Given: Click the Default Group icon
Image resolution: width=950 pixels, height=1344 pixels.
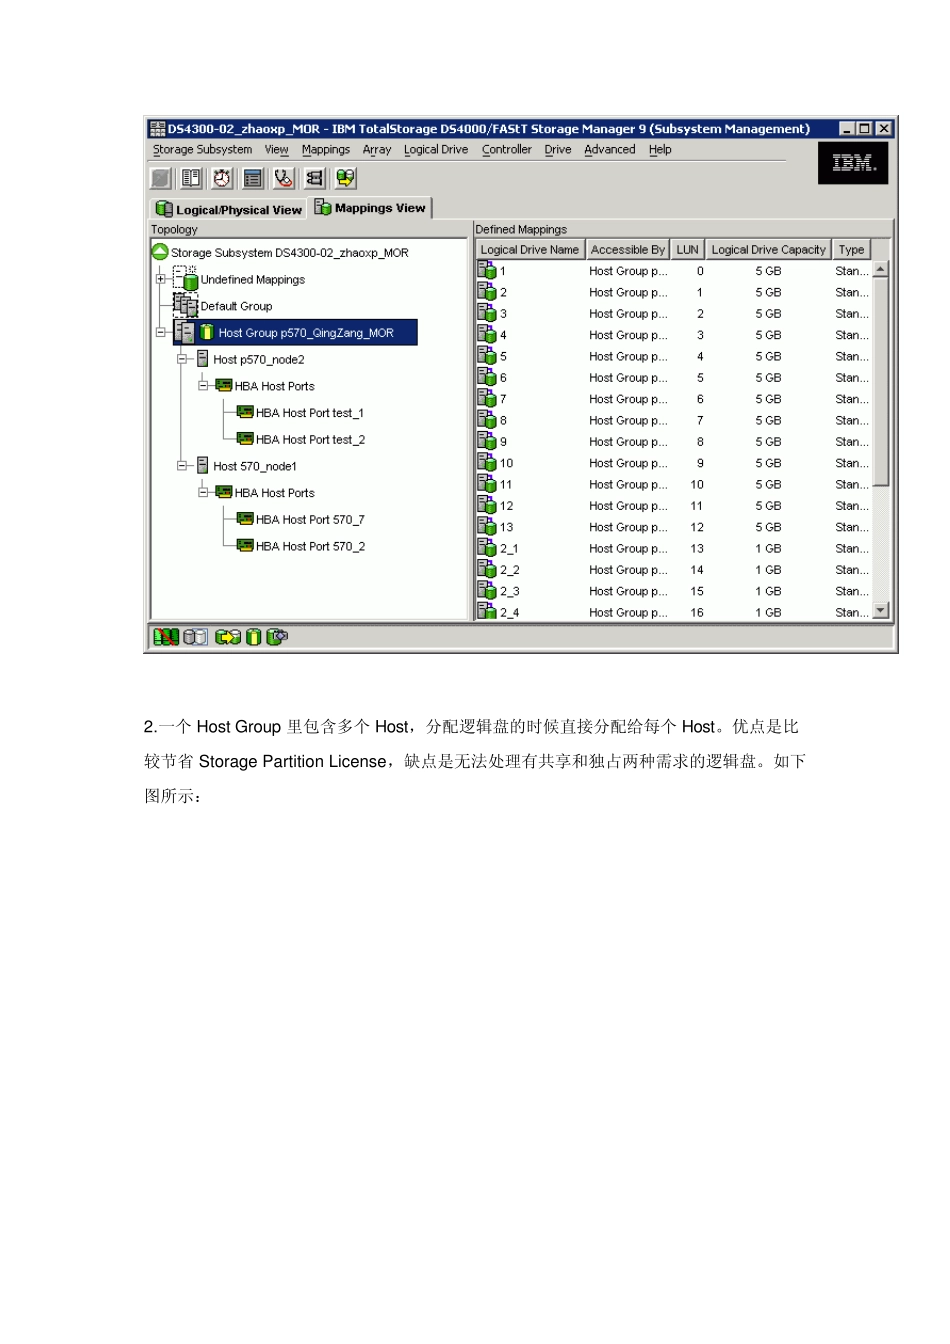Looking at the screenshot, I should tap(186, 305).
